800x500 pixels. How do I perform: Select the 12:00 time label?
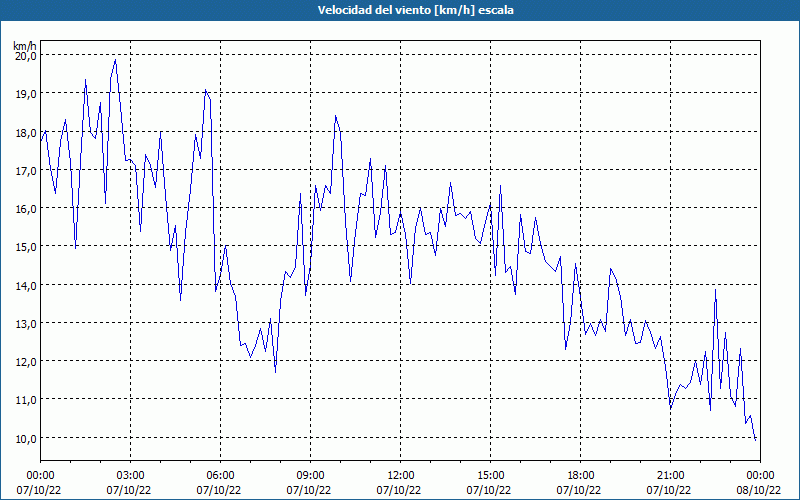401,476
